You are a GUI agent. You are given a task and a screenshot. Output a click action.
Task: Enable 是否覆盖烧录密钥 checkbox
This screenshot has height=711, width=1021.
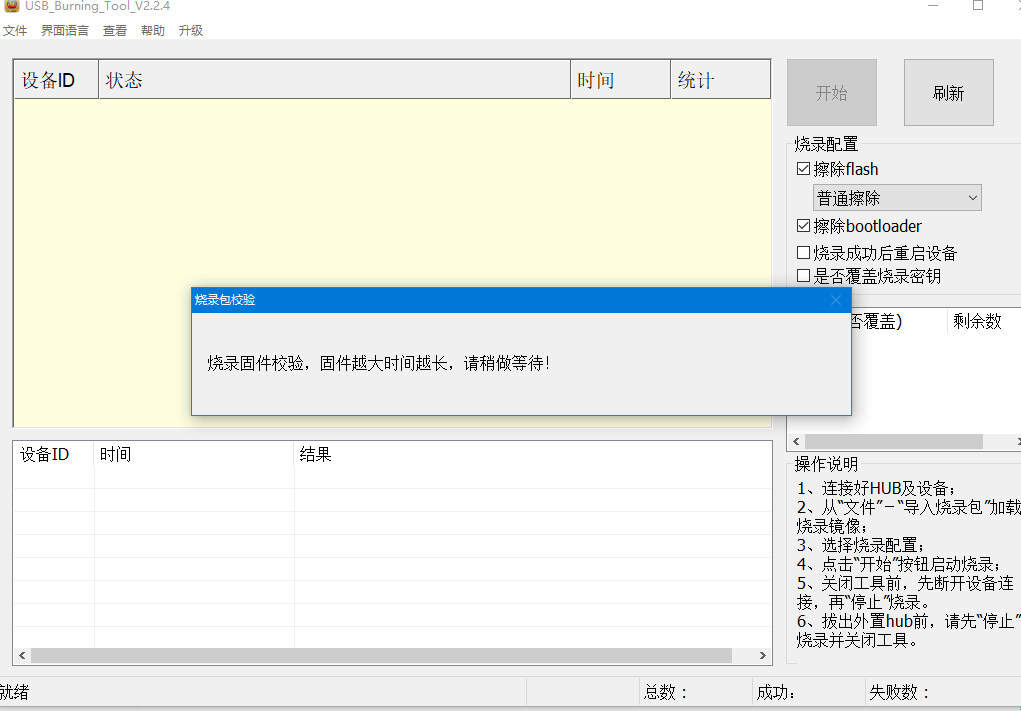(x=803, y=276)
